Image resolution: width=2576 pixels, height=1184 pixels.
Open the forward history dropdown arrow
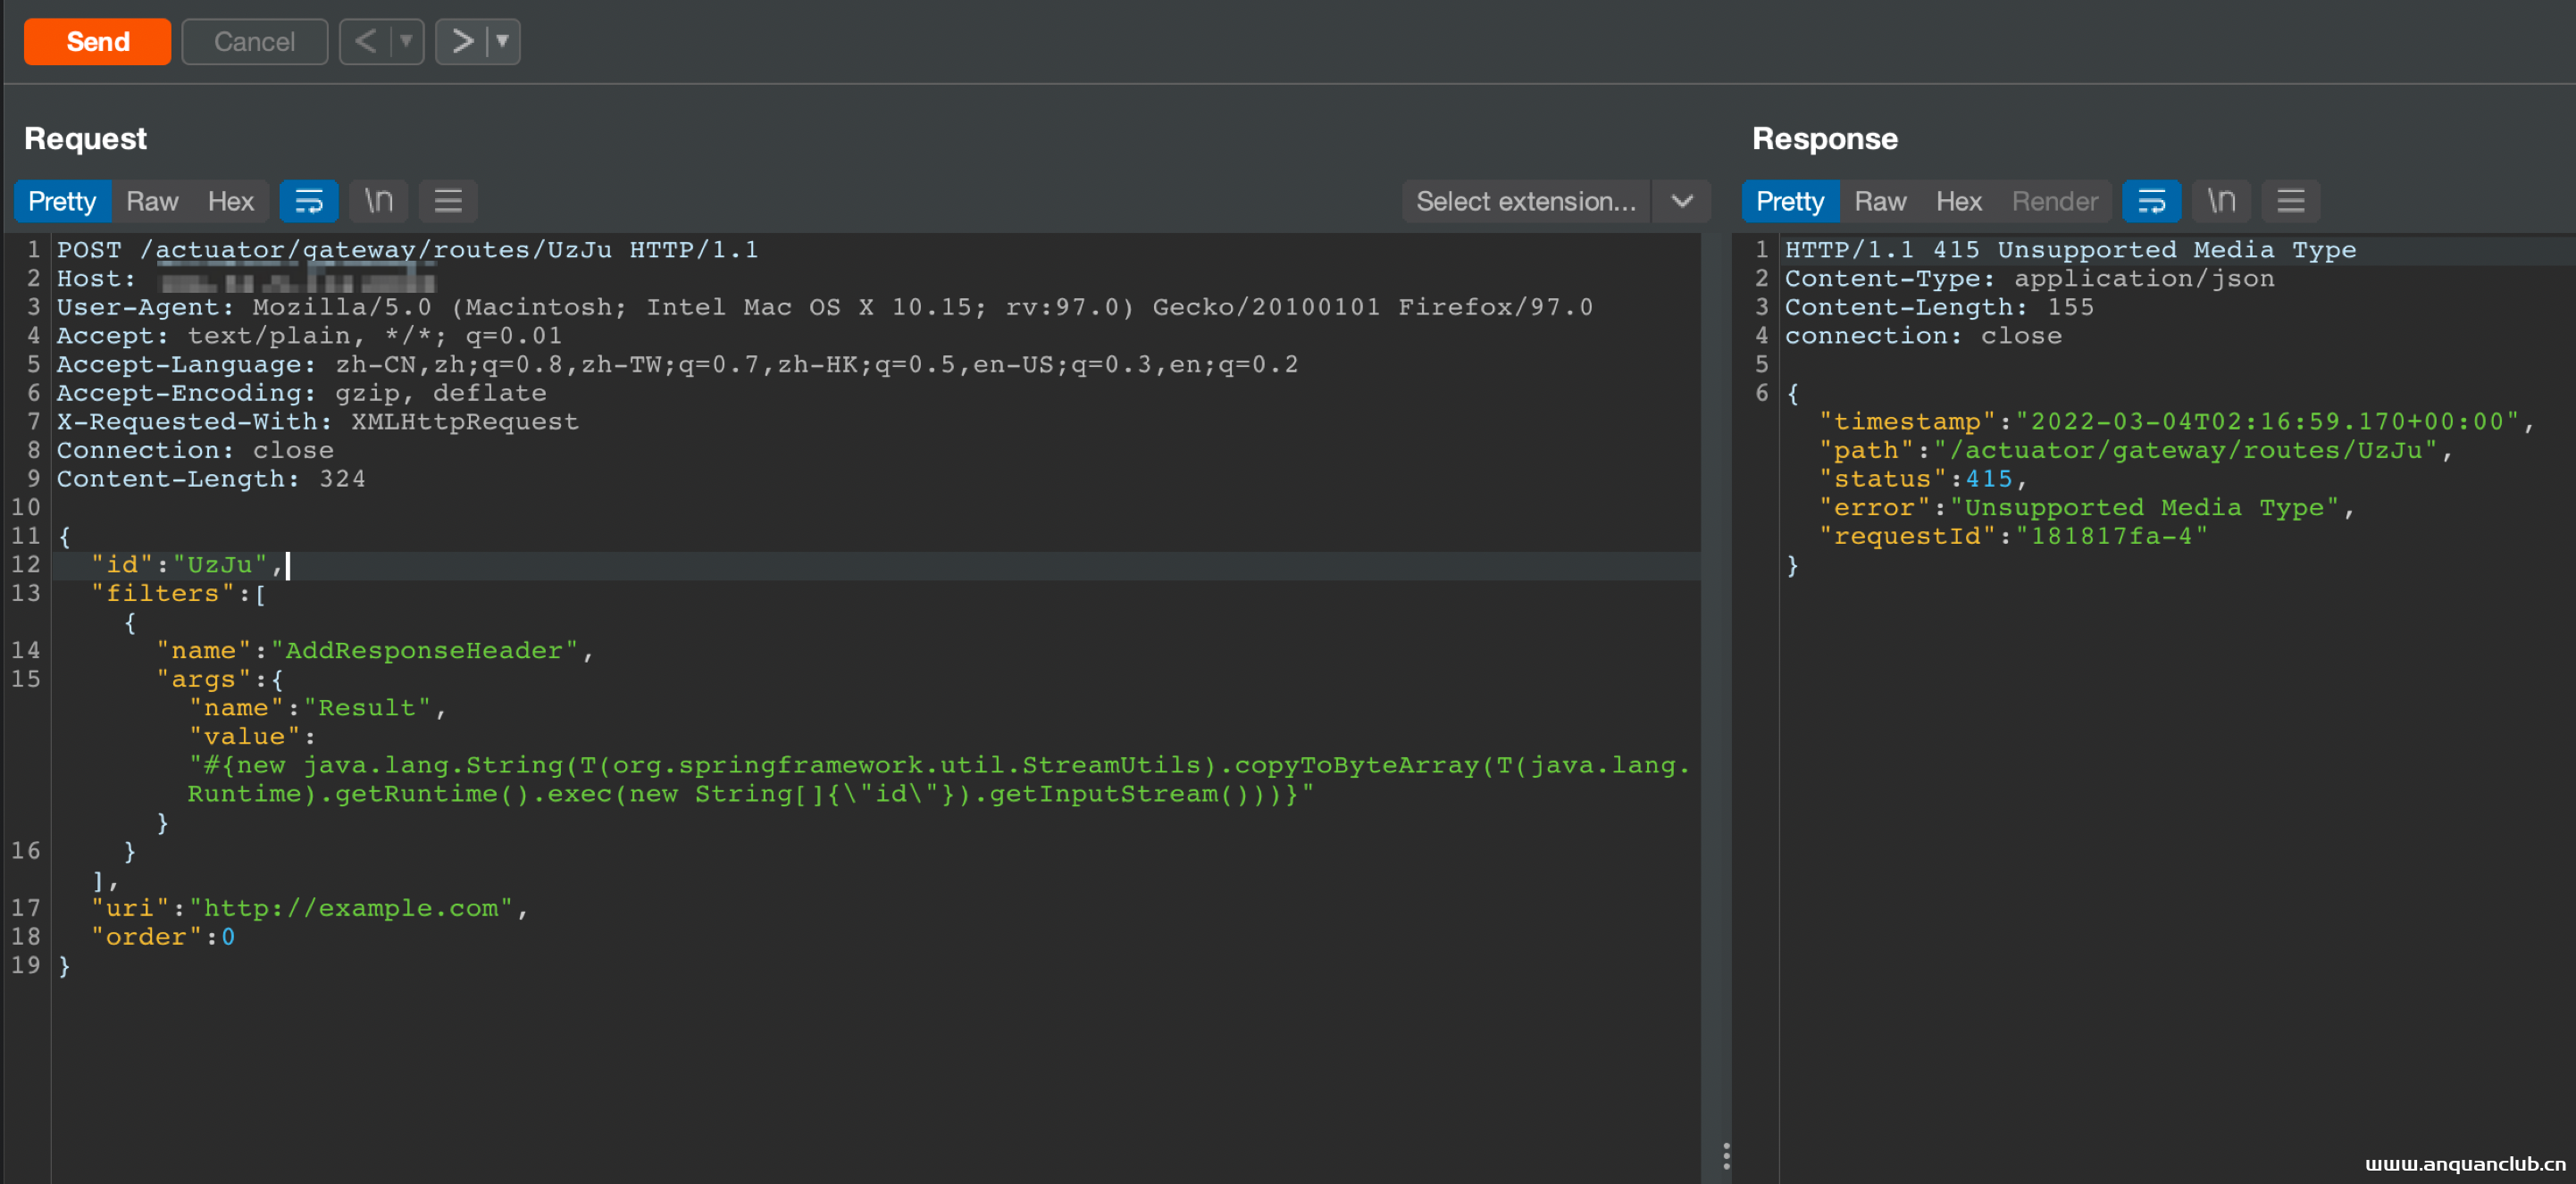(502, 41)
